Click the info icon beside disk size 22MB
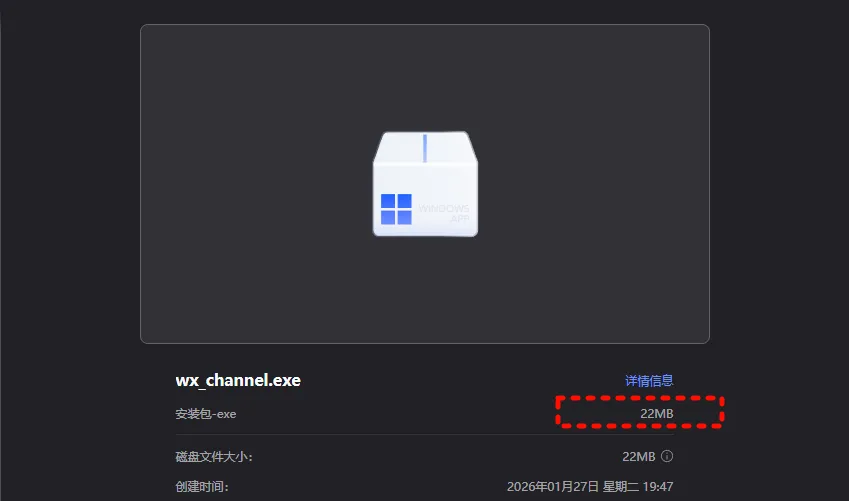The width and height of the screenshot is (849, 501). point(667,456)
